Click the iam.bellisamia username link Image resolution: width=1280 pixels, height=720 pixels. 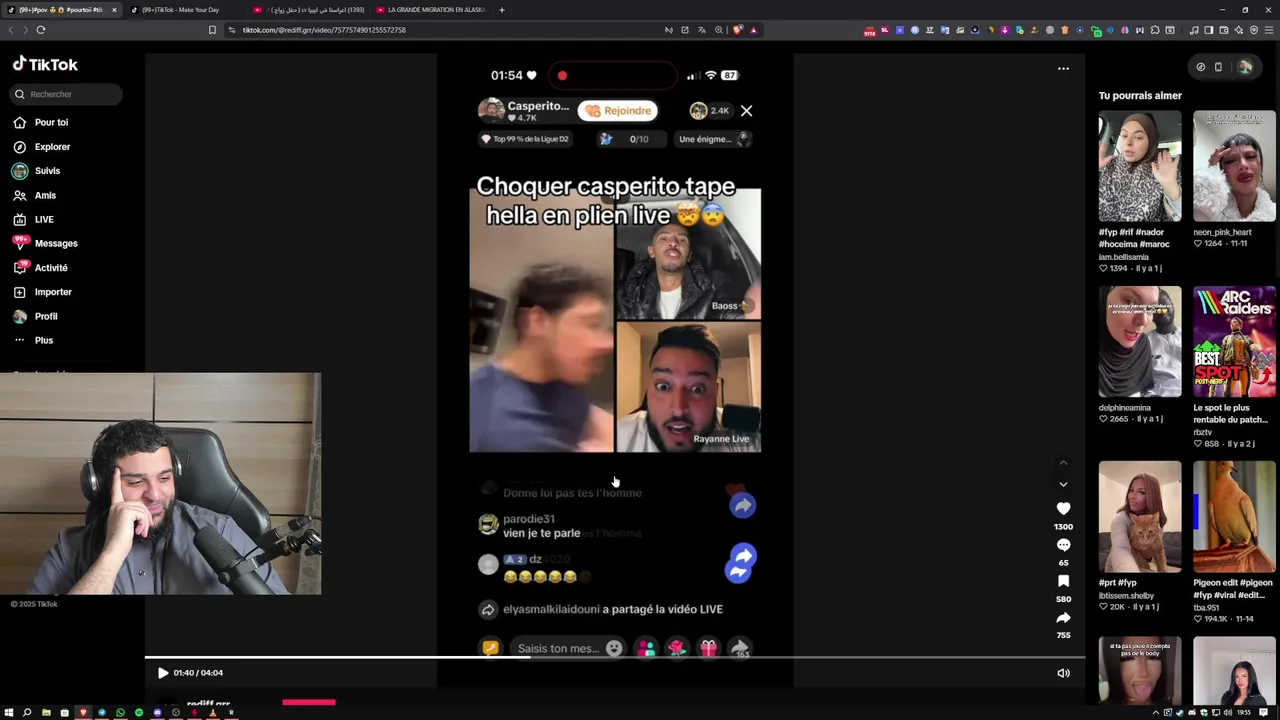click(x=1124, y=257)
